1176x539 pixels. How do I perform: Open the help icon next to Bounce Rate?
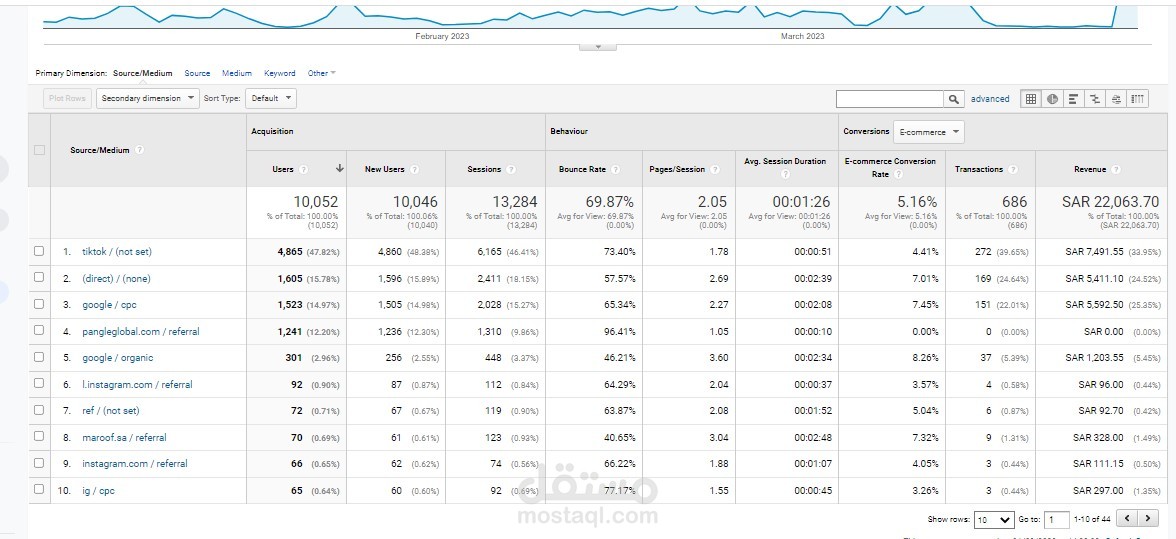(615, 169)
